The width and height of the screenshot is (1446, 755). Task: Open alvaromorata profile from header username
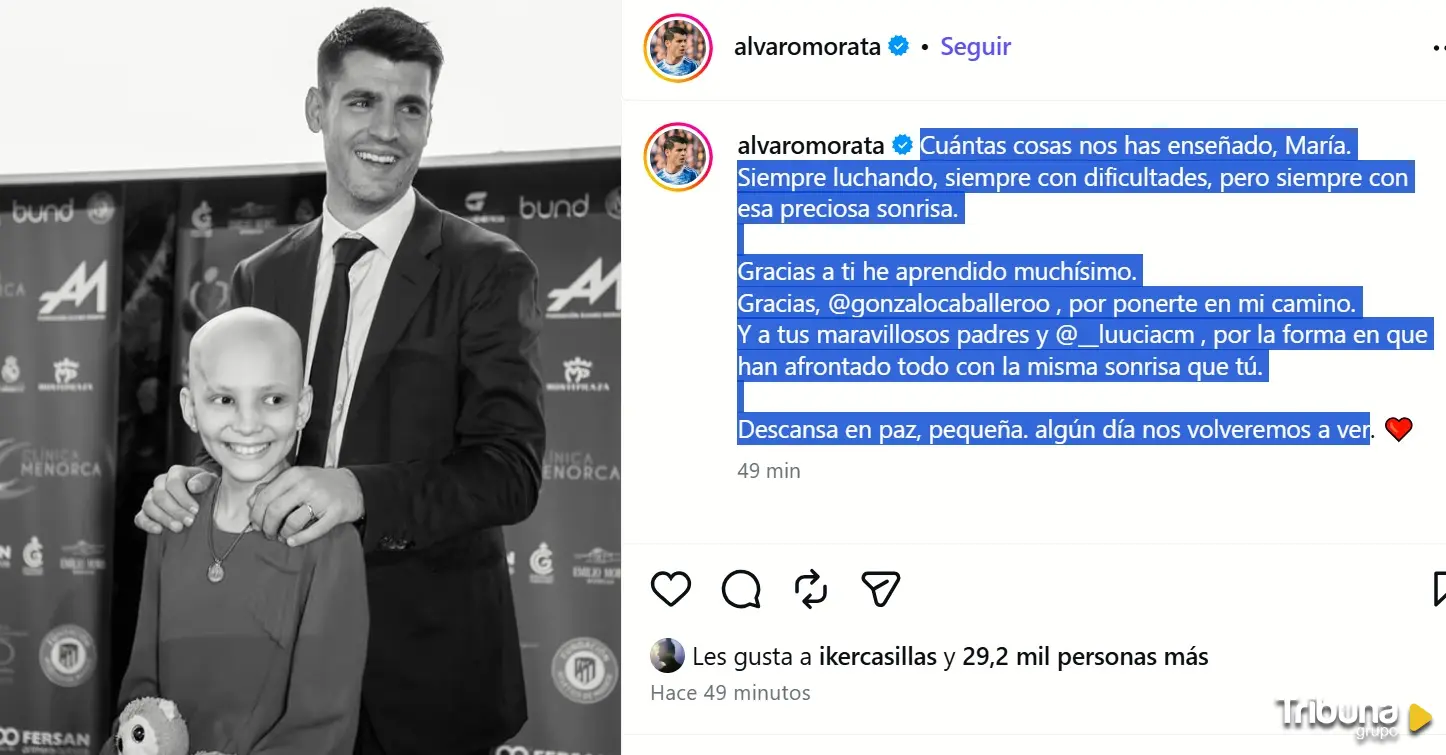pos(807,47)
